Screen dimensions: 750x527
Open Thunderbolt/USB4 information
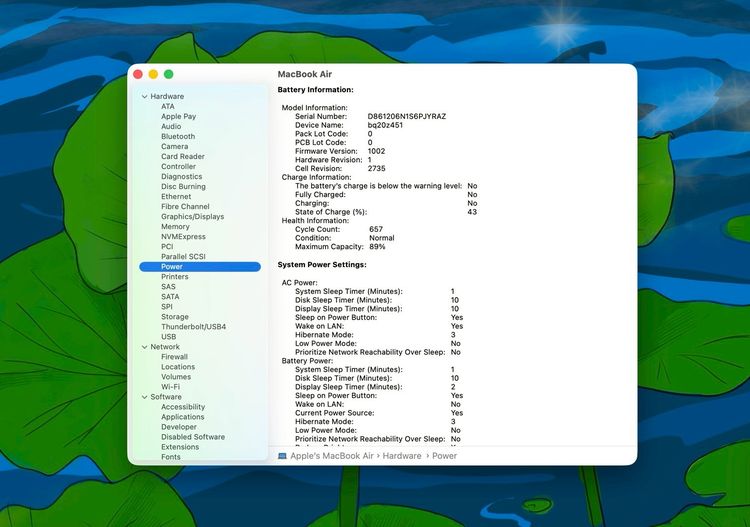[x=193, y=327]
